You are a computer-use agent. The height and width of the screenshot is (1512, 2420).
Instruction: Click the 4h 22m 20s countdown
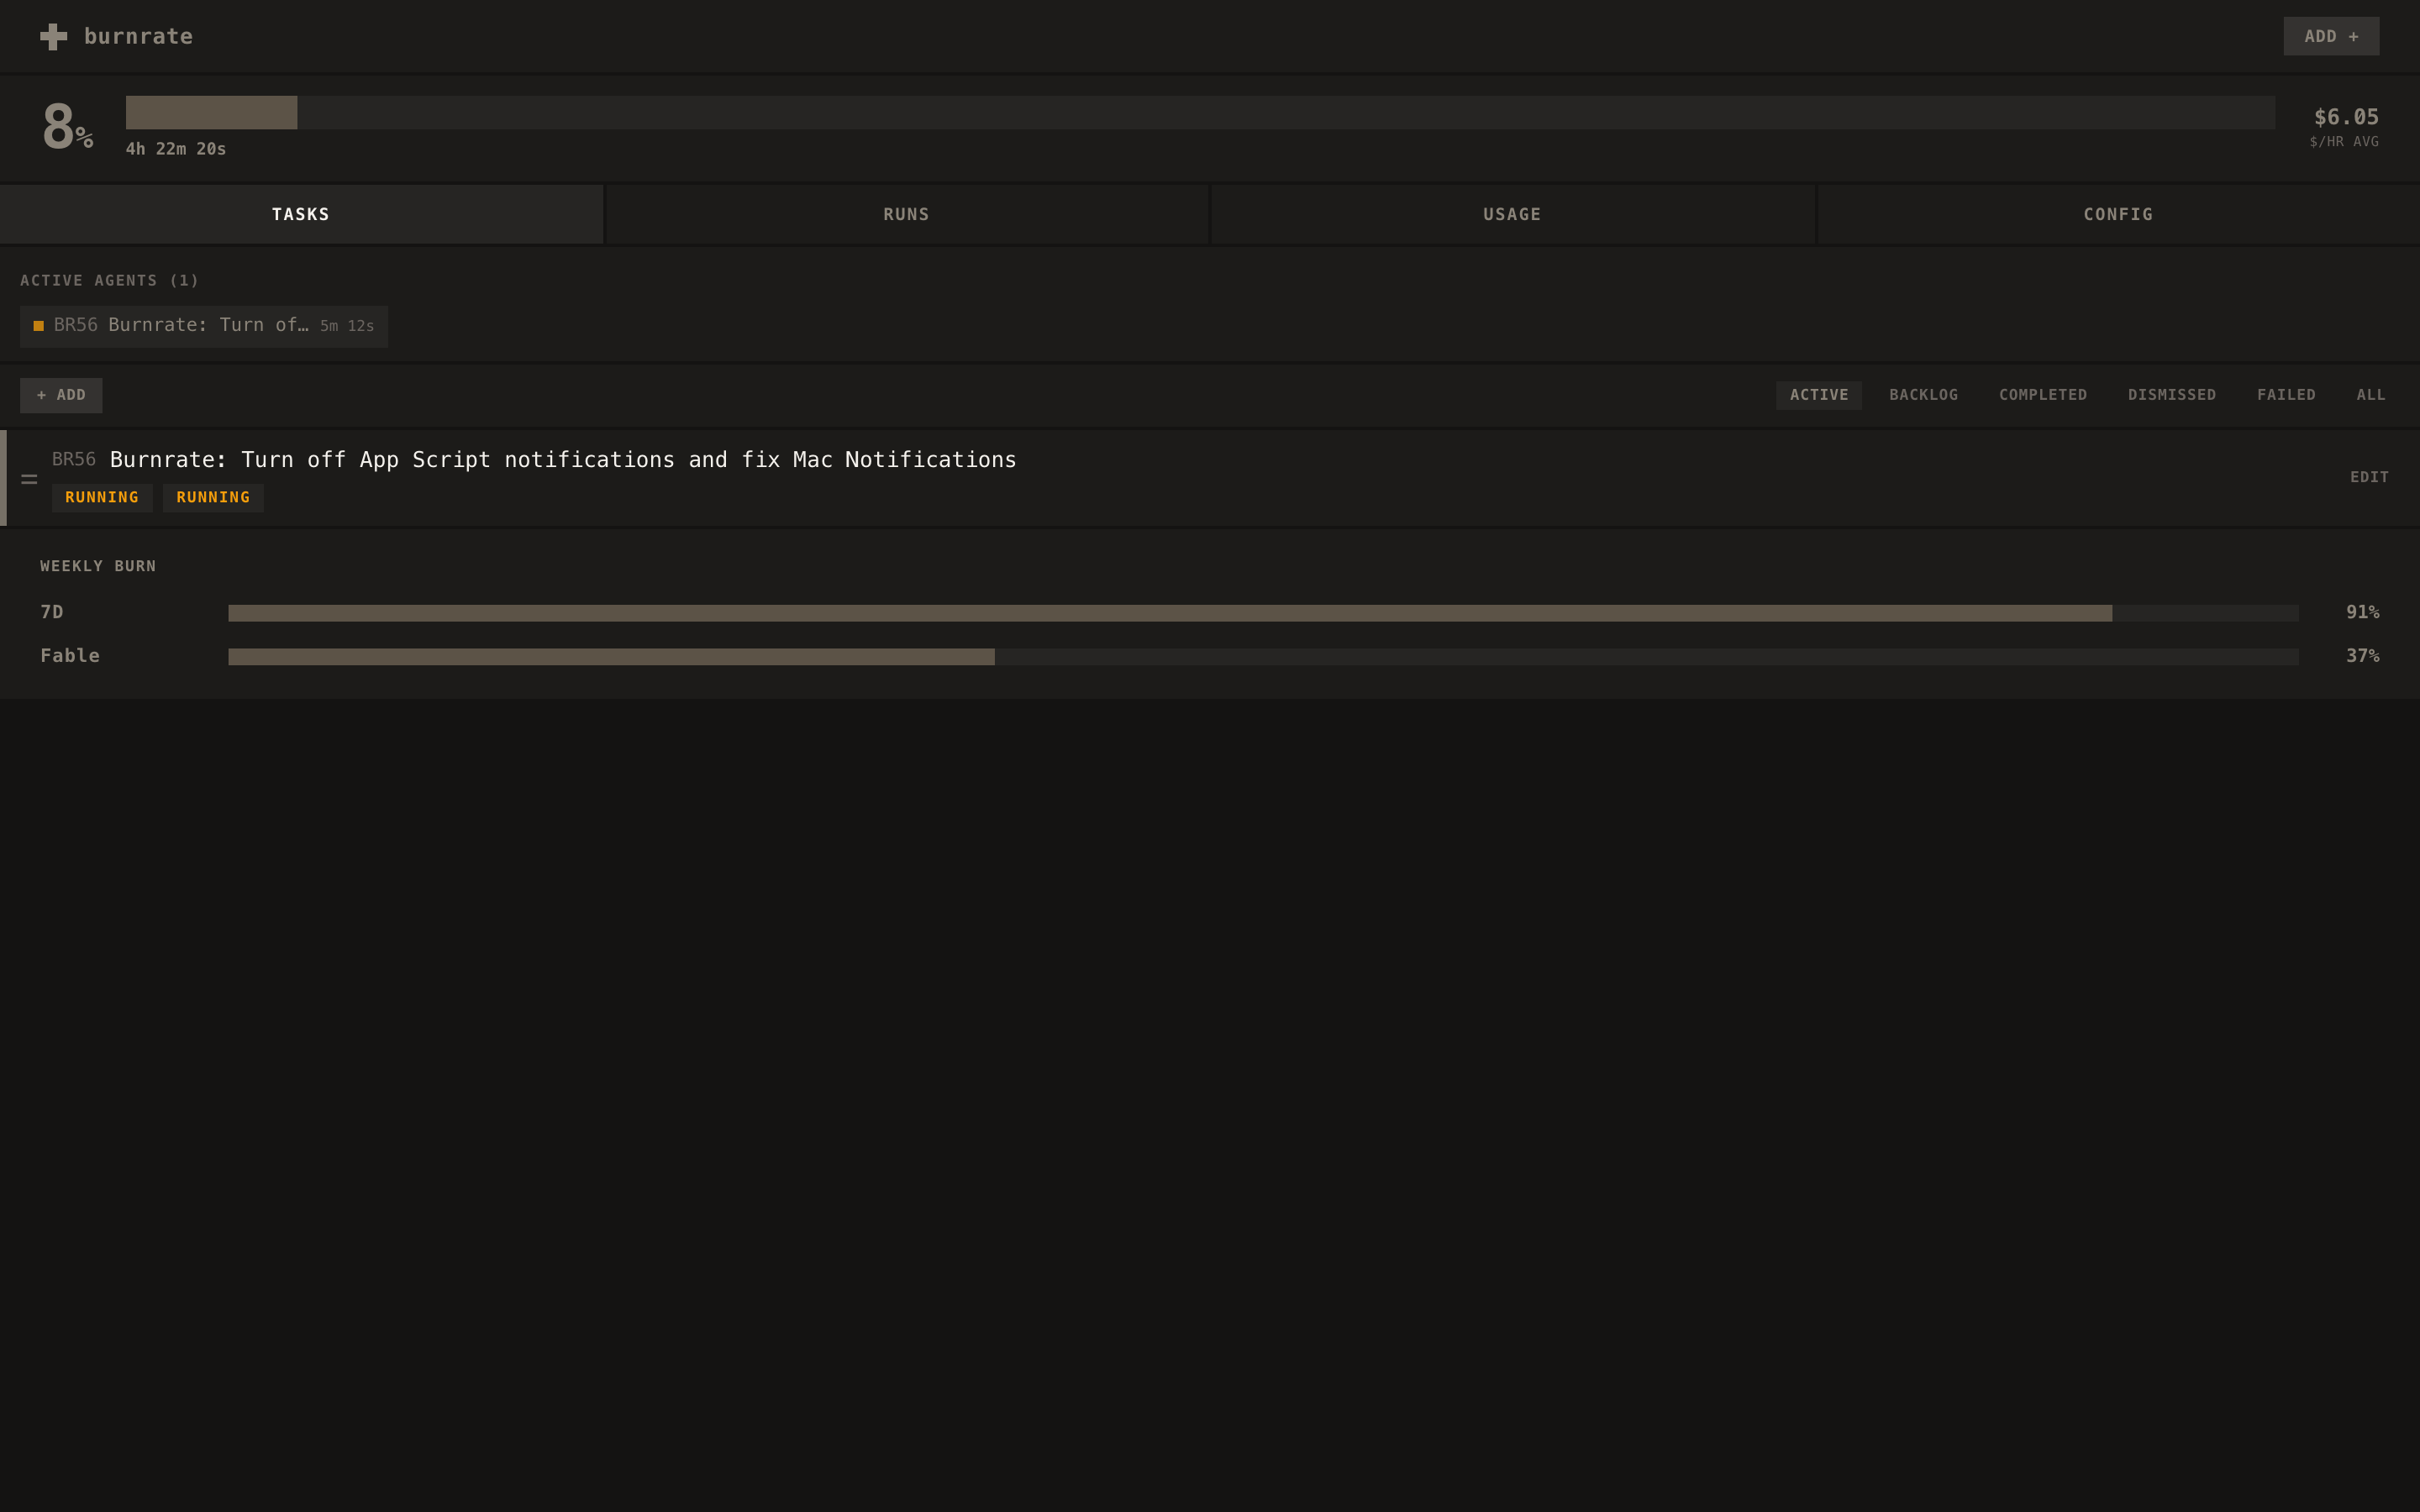pyautogui.click(x=176, y=149)
